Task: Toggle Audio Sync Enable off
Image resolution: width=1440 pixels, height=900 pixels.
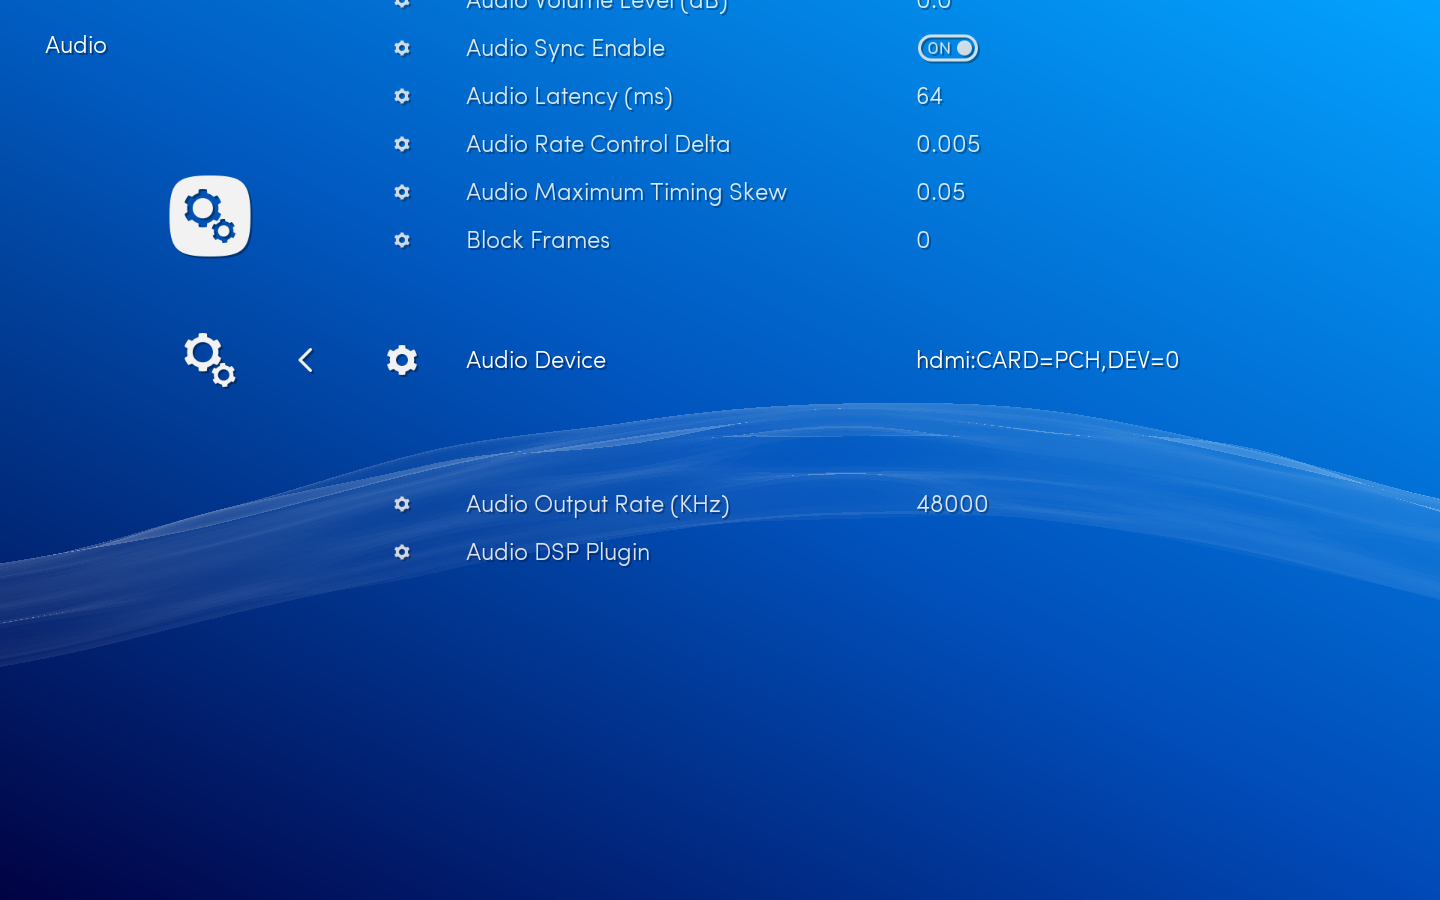Action: pyautogui.click(x=947, y=48)
